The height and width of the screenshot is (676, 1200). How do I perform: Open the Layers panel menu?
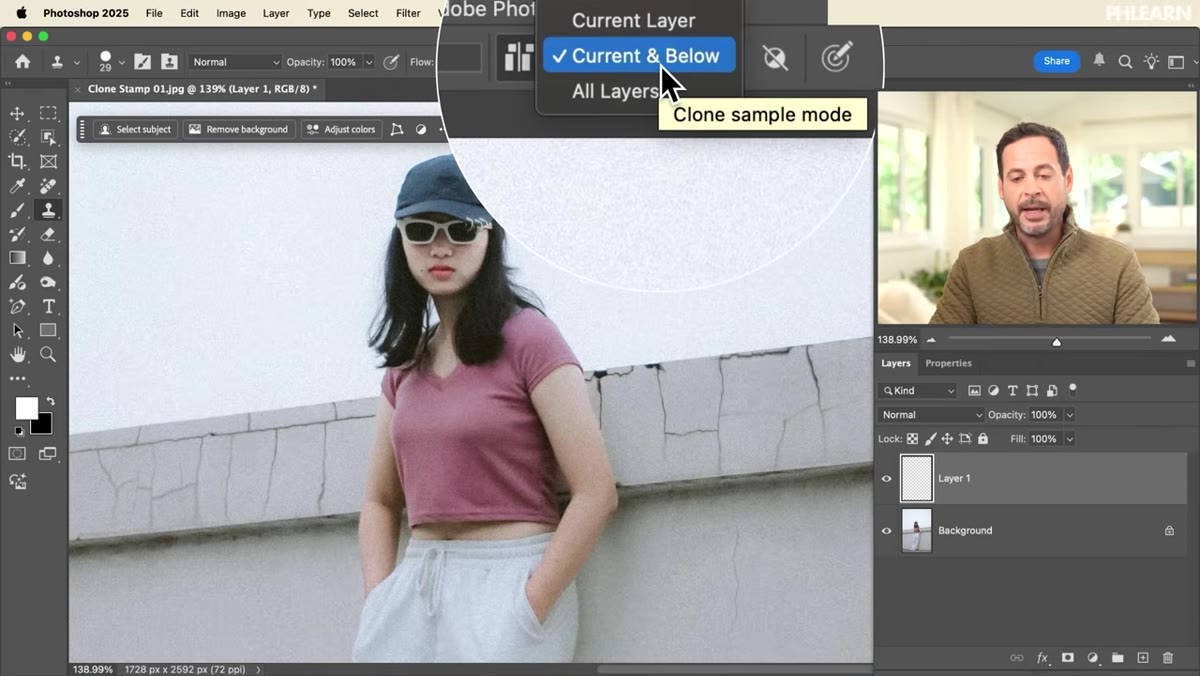1190,364
